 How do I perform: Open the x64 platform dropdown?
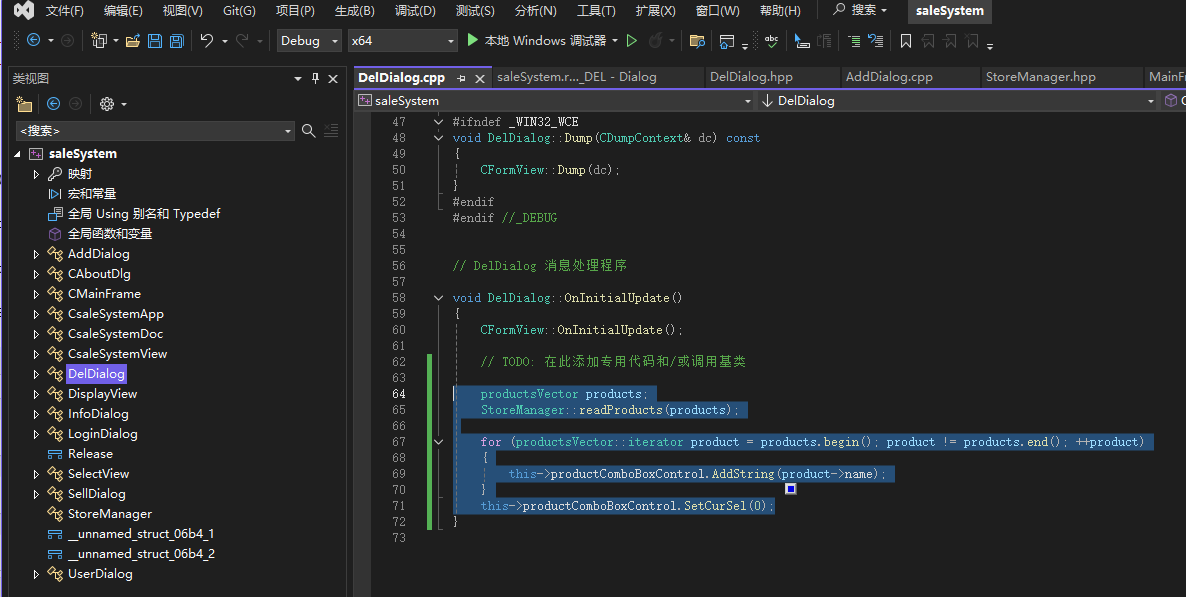pos(401,41)
